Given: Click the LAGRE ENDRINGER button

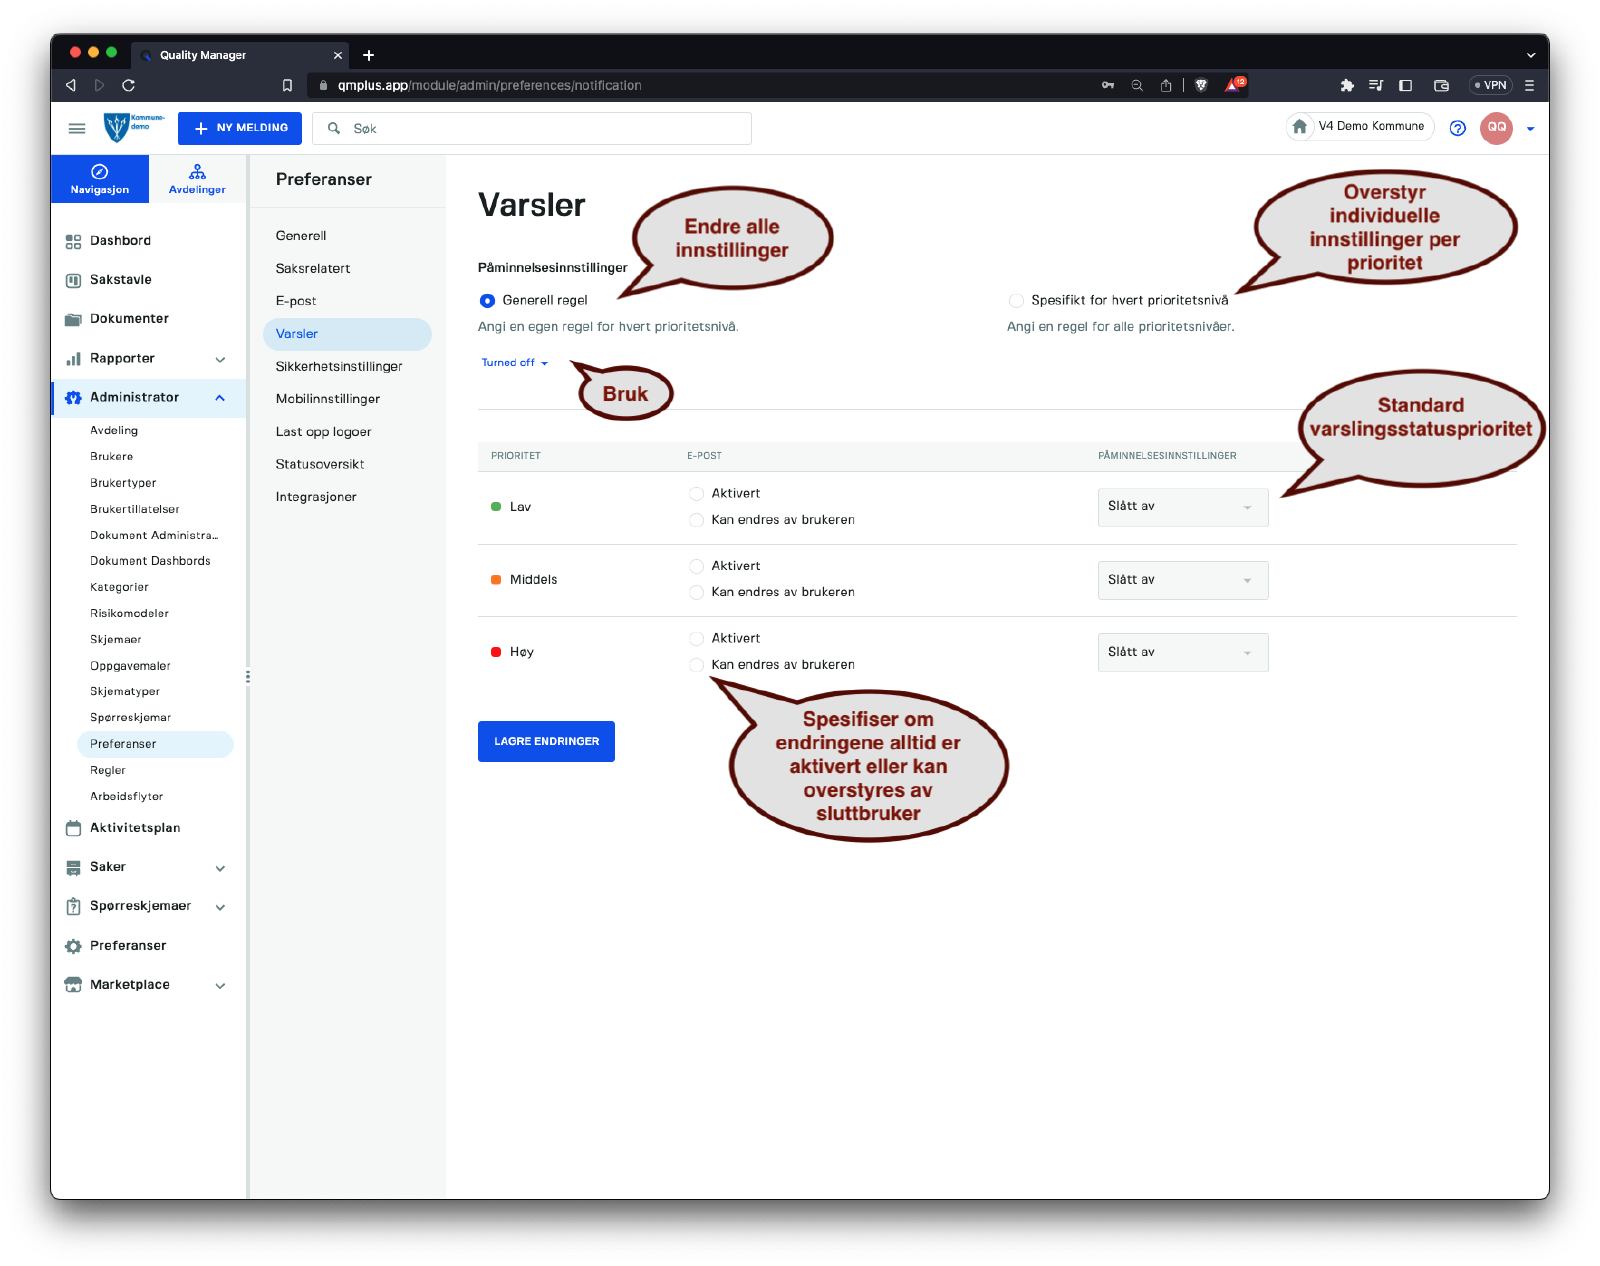Looking at the screenshot, I should pos(546,741).
